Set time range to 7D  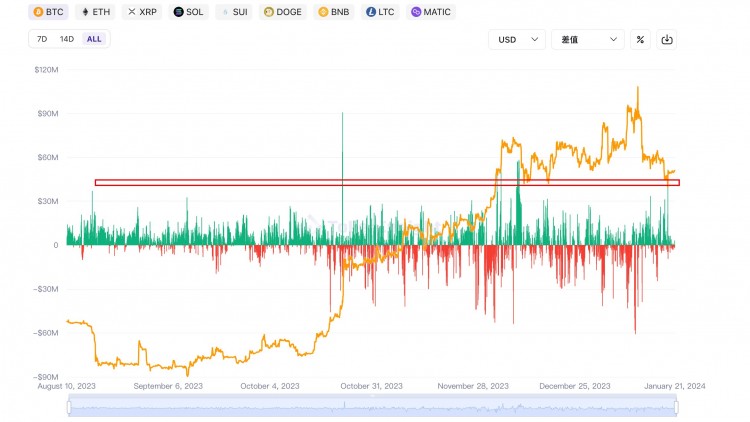42,39
